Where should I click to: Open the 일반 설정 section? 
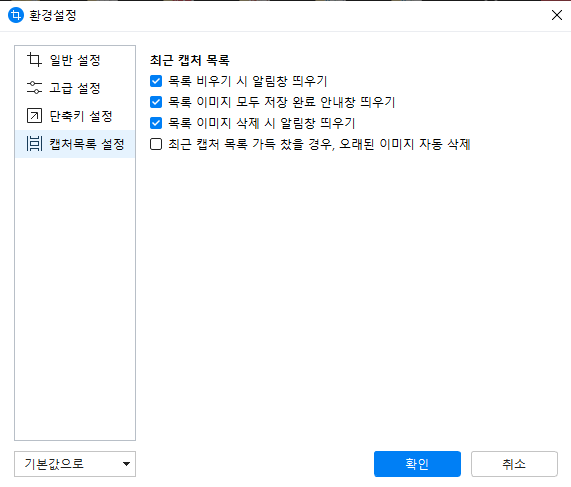click(x=75, y=60)
